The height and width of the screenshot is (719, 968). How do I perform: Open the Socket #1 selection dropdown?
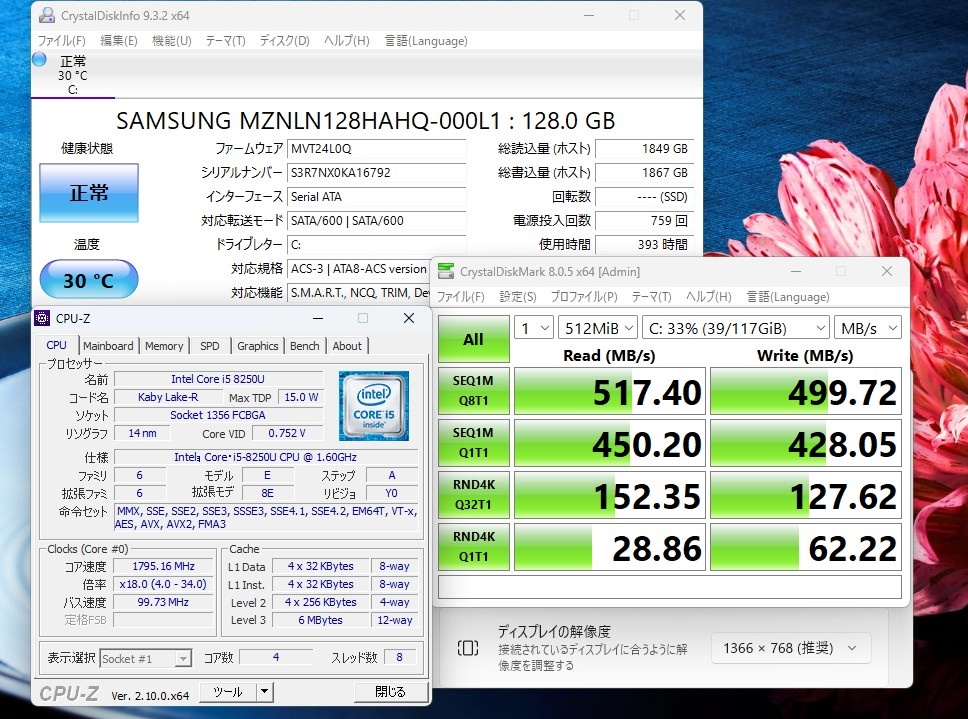click(x=146, y=659)
